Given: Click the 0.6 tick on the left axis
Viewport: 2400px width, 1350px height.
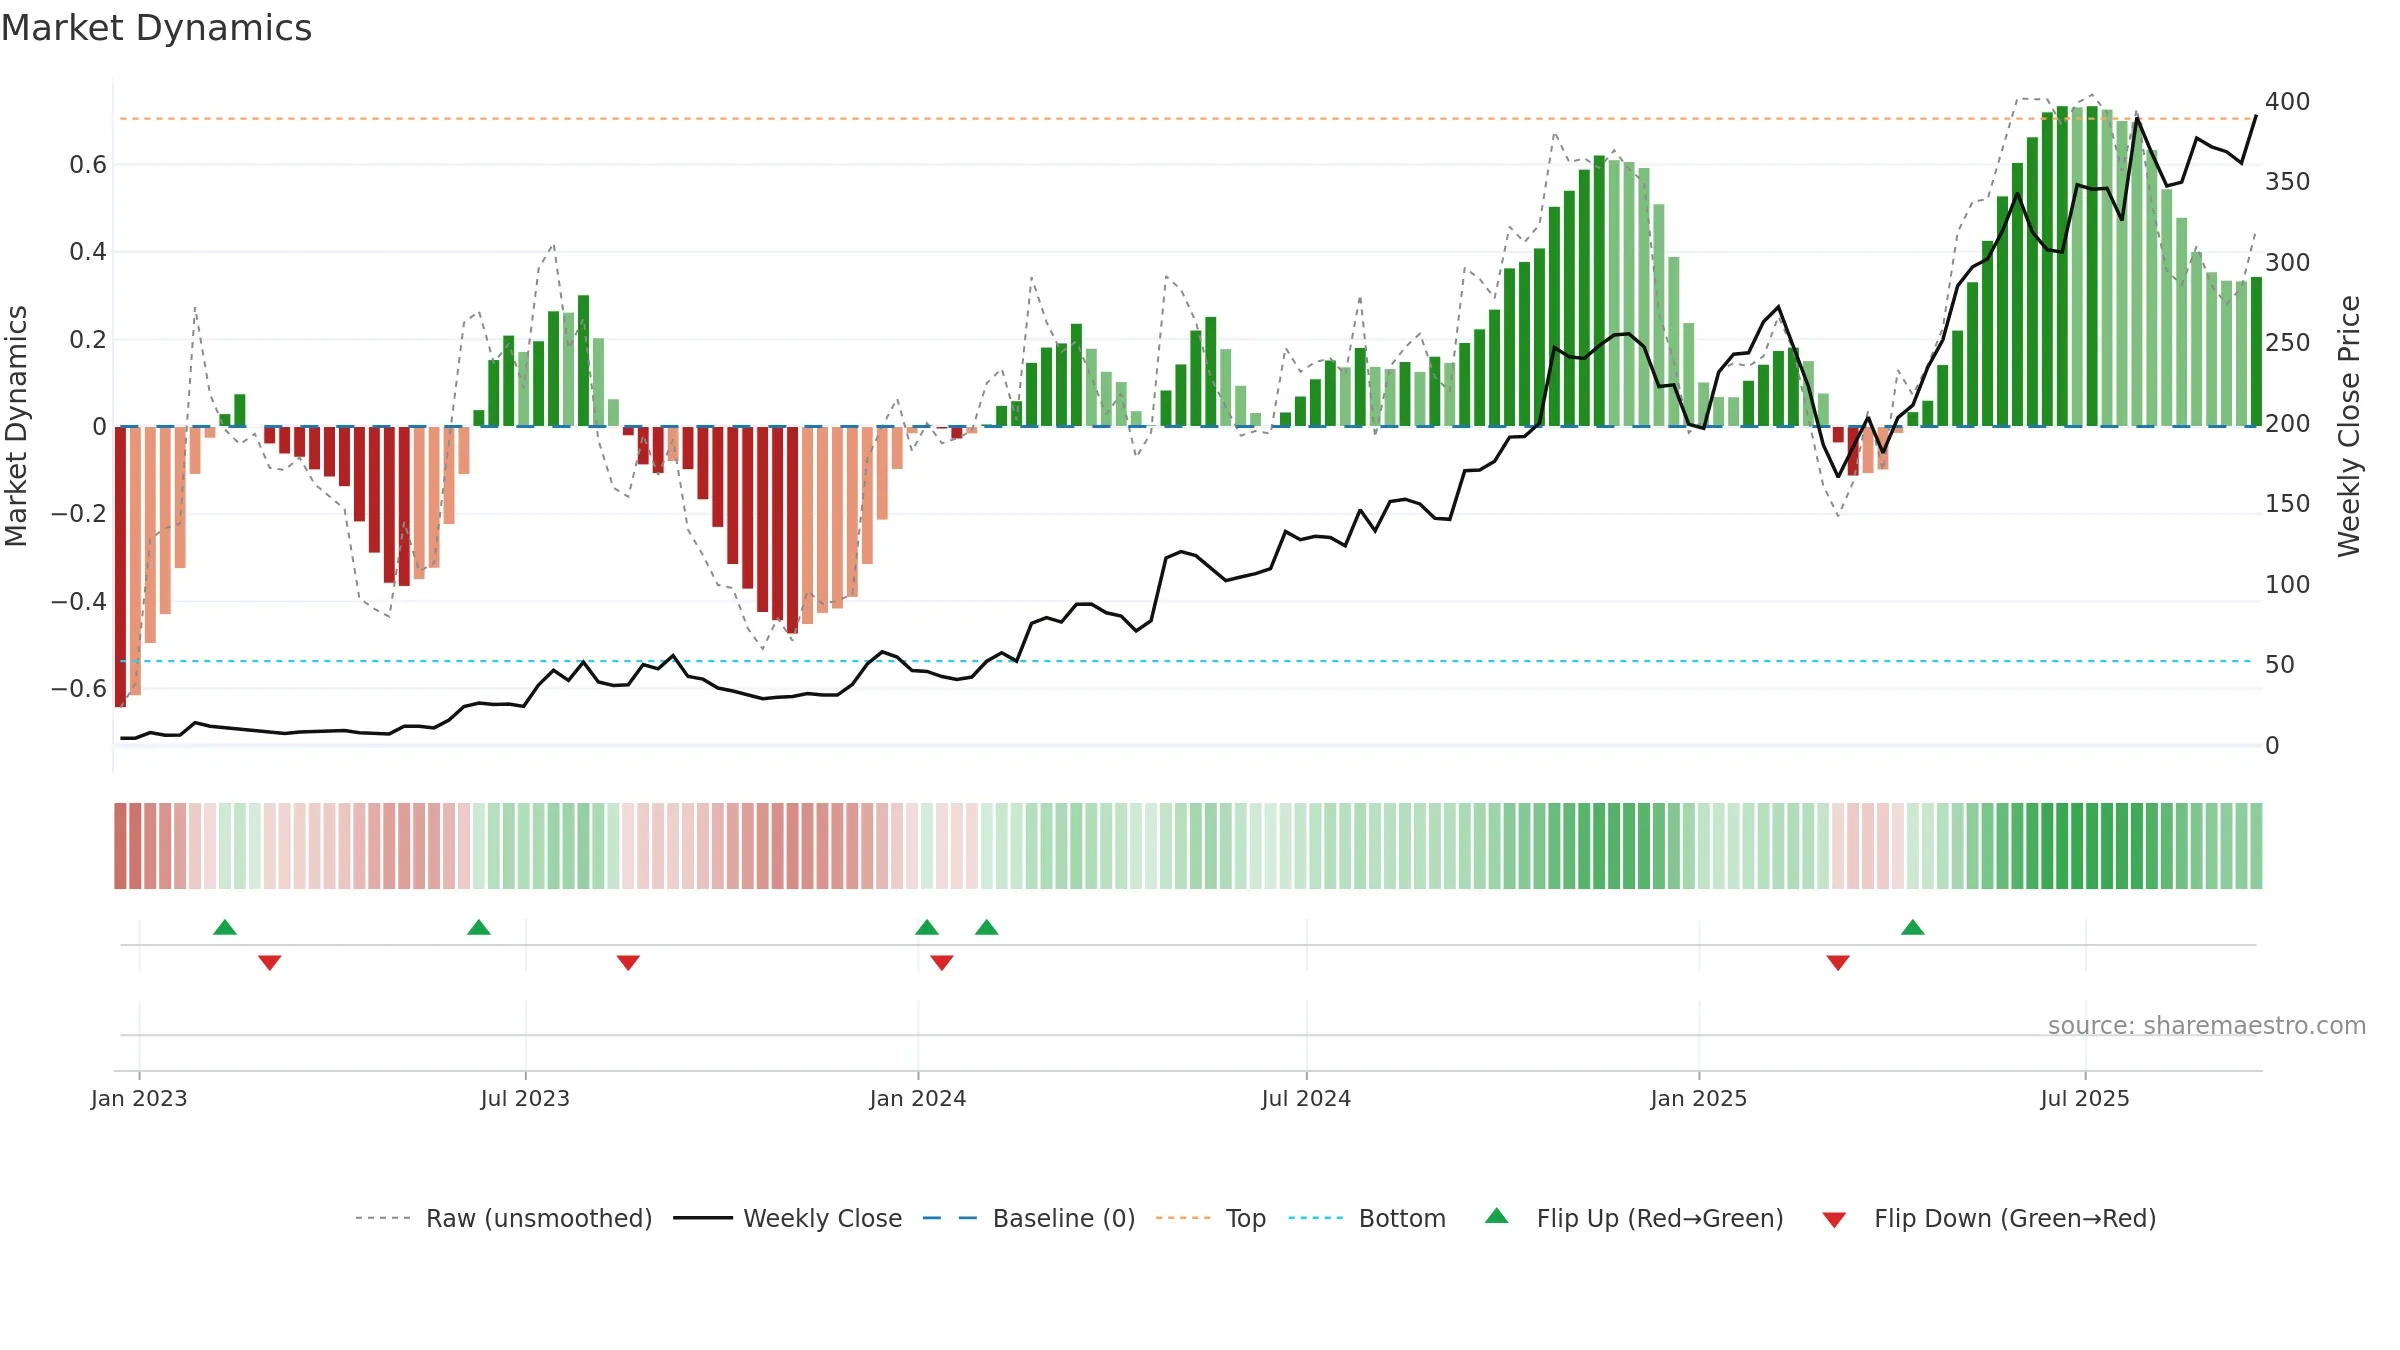Looking at the screenshot, I should [88, 165].
